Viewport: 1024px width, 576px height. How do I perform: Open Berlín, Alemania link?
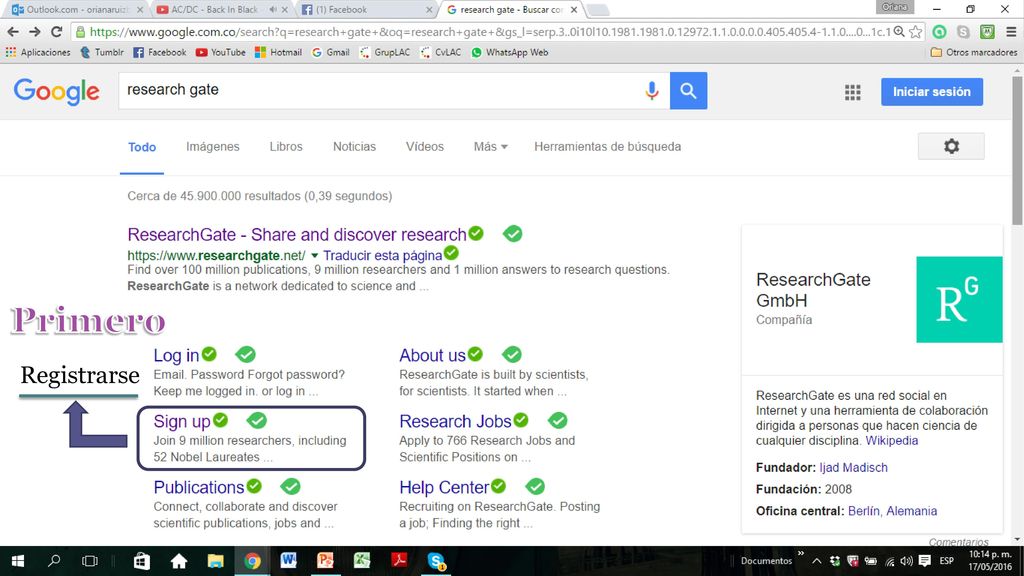[x=892, y=511]
